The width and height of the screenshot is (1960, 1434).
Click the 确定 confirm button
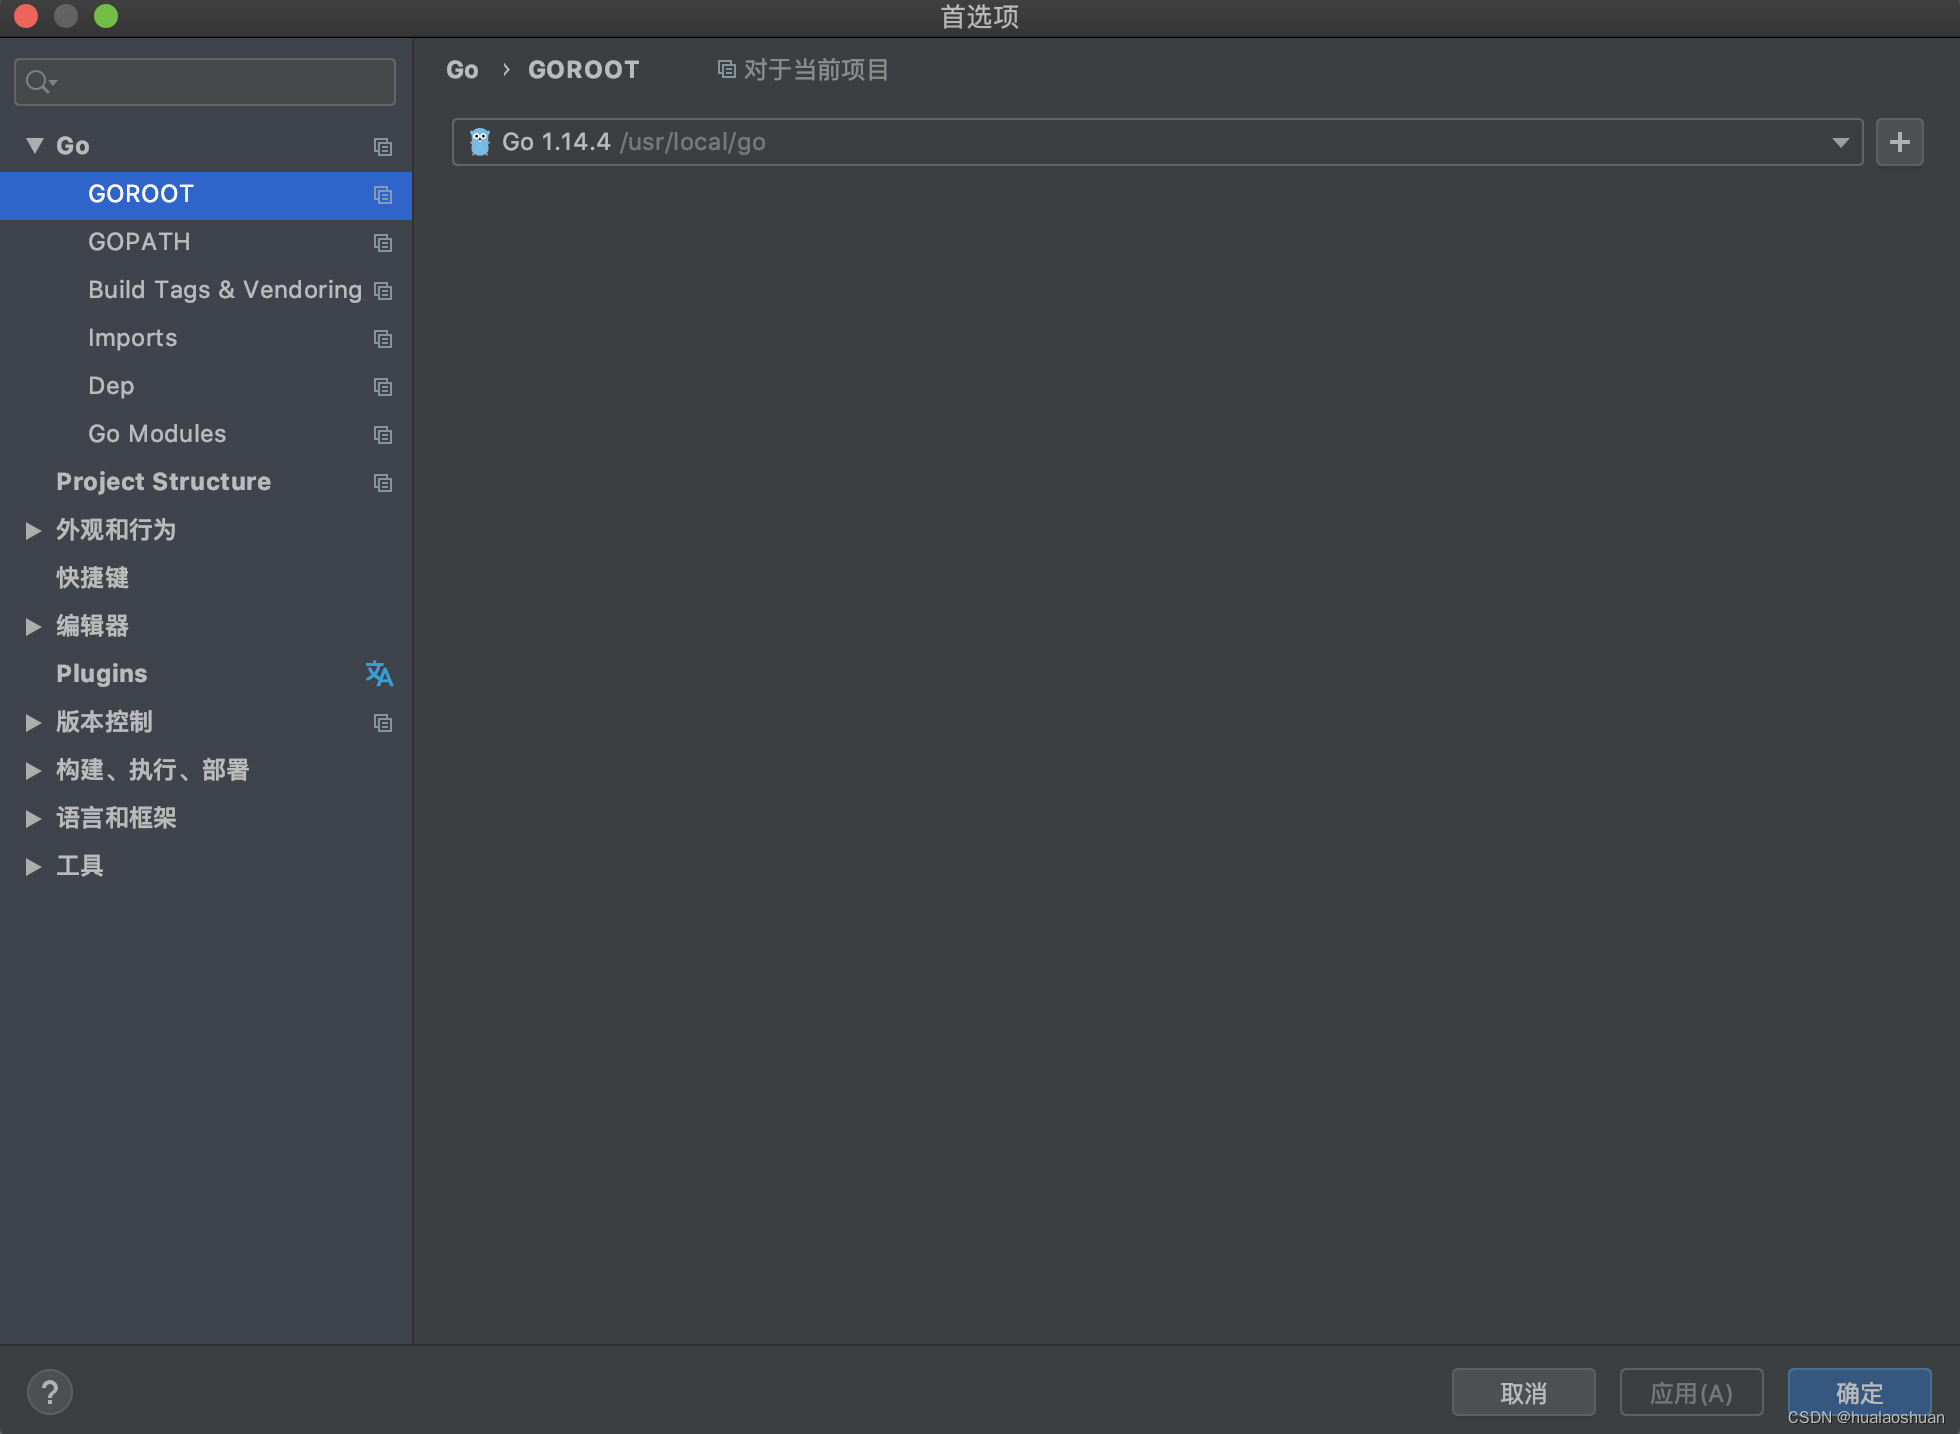point(1859,1392)
